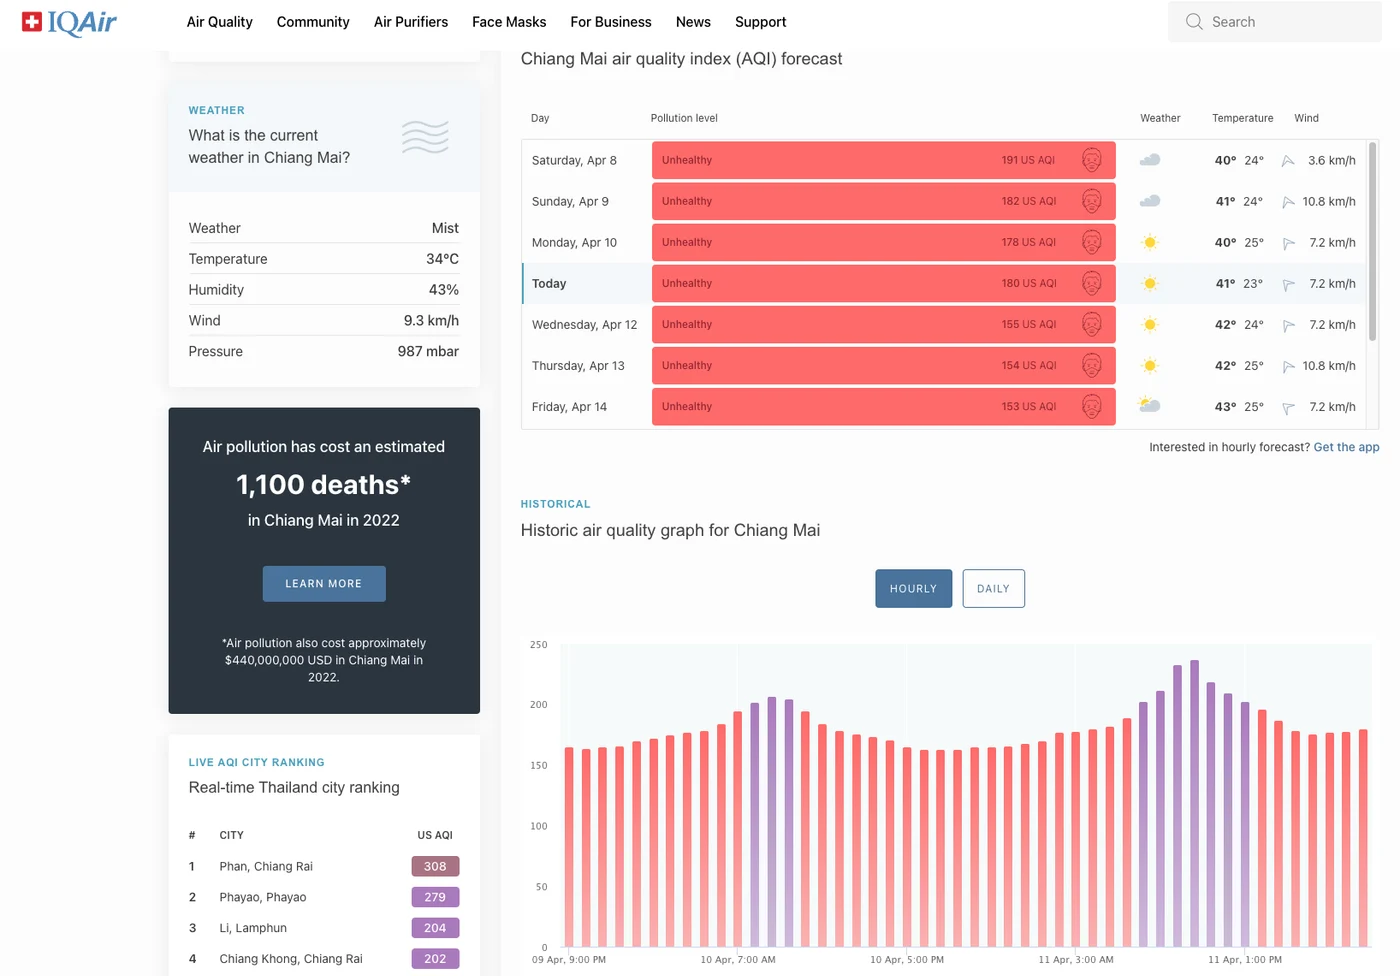Viewport: 1400px width, 976px height.
Task: Click the wind direction arrow for Friday, Apr 14
Action: click(1288, 407)
